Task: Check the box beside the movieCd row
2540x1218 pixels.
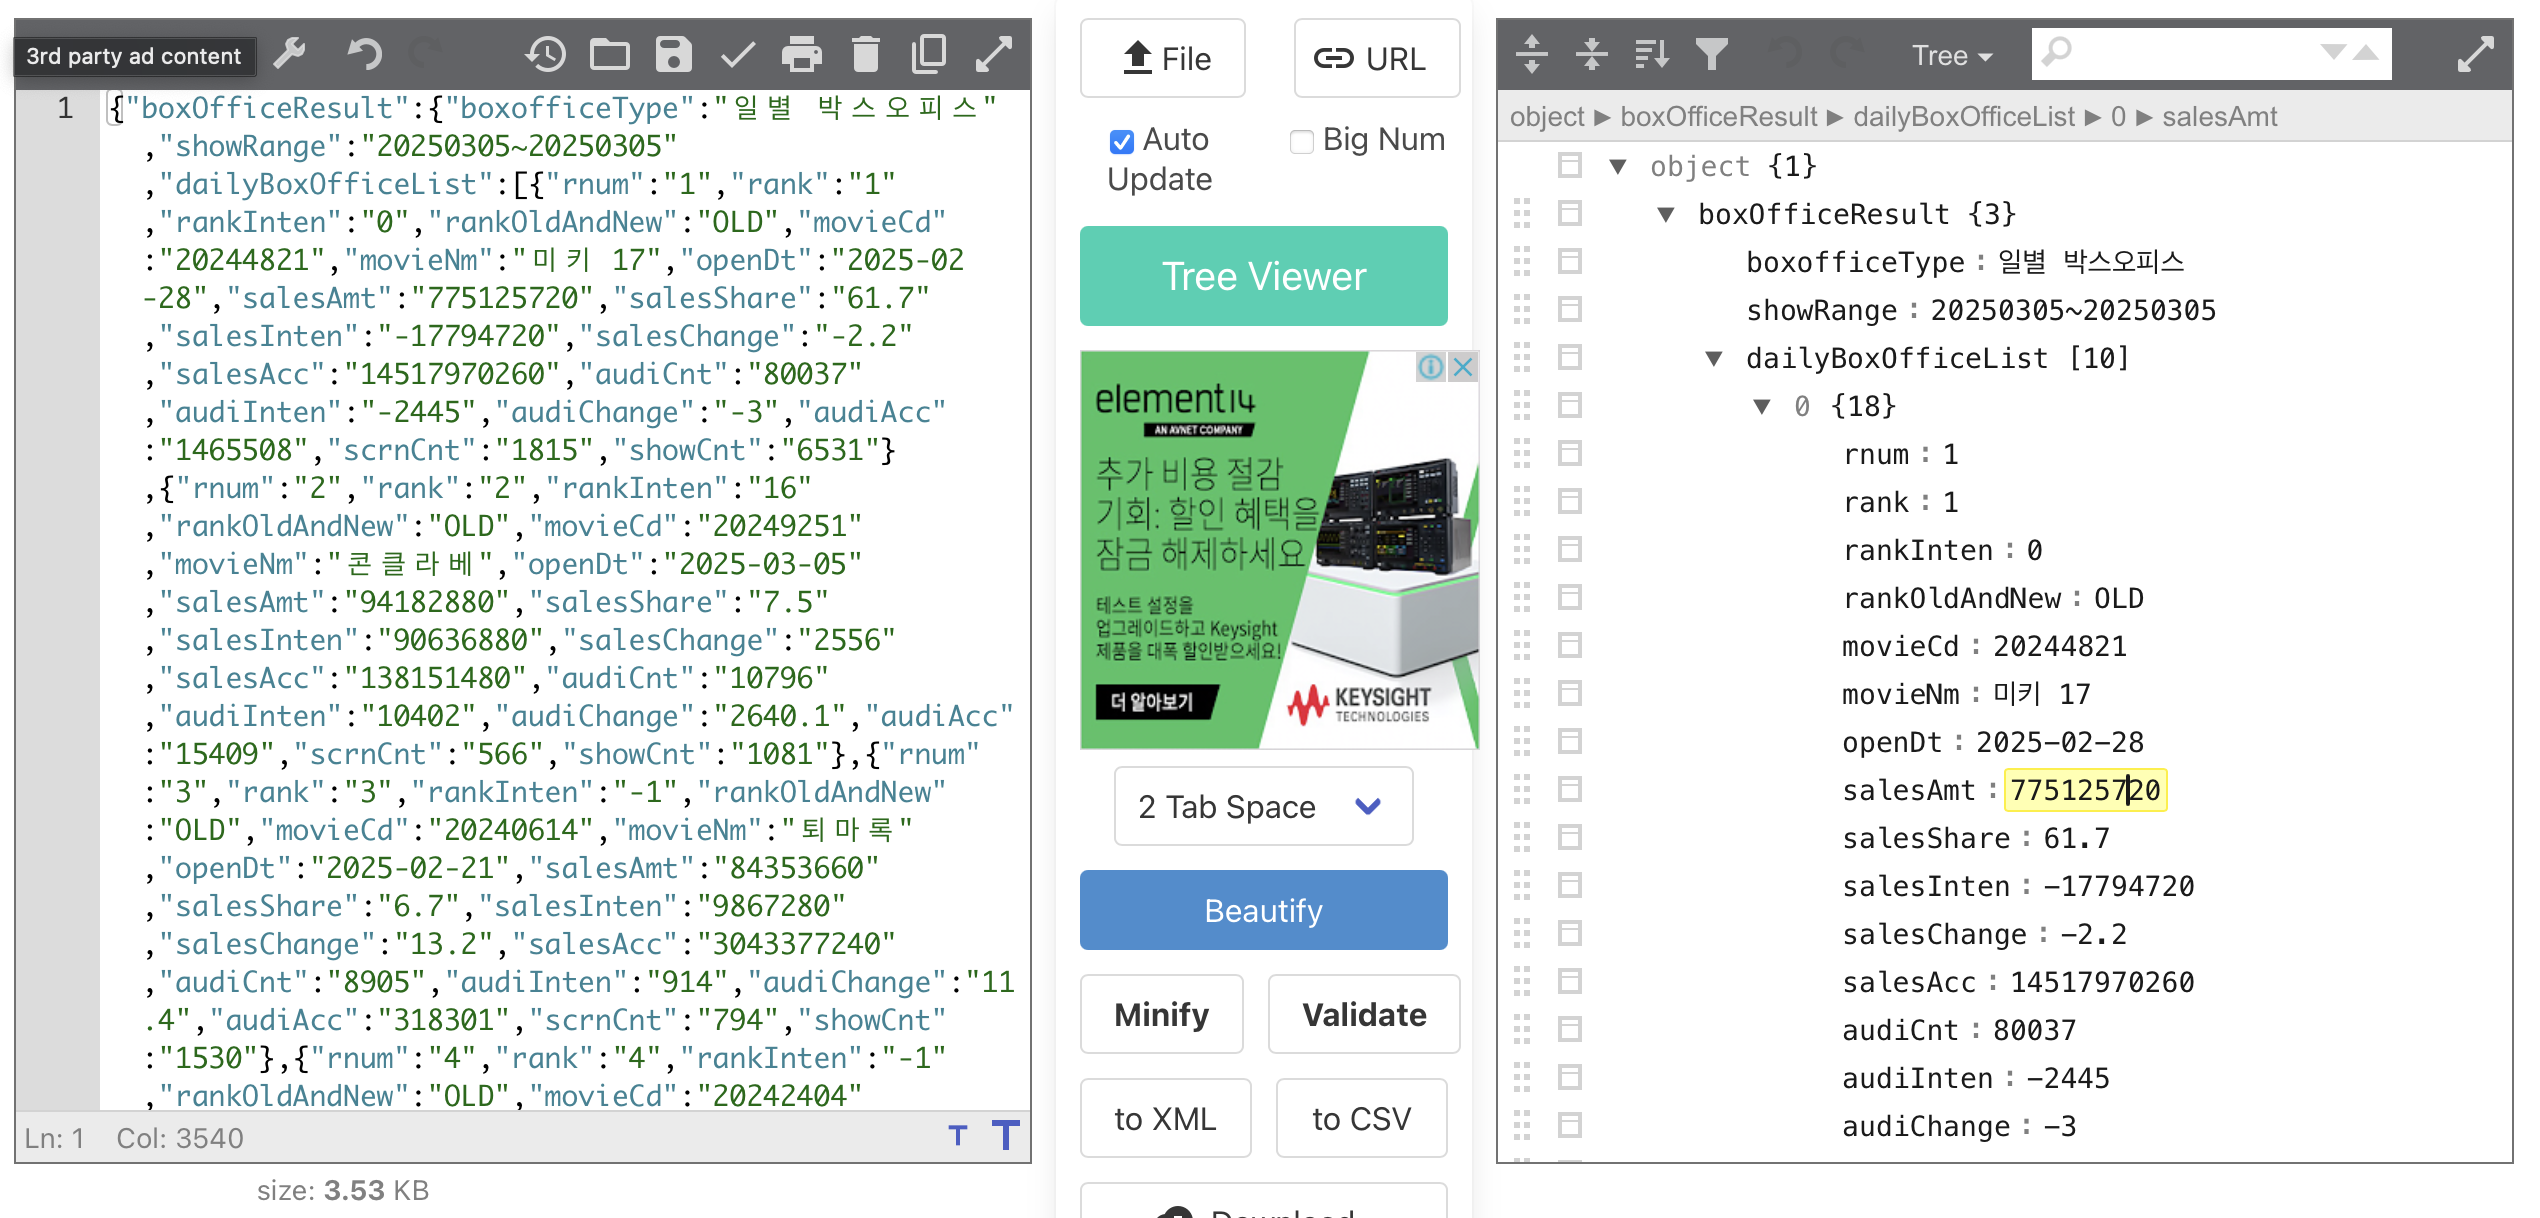Action: 1570,645
